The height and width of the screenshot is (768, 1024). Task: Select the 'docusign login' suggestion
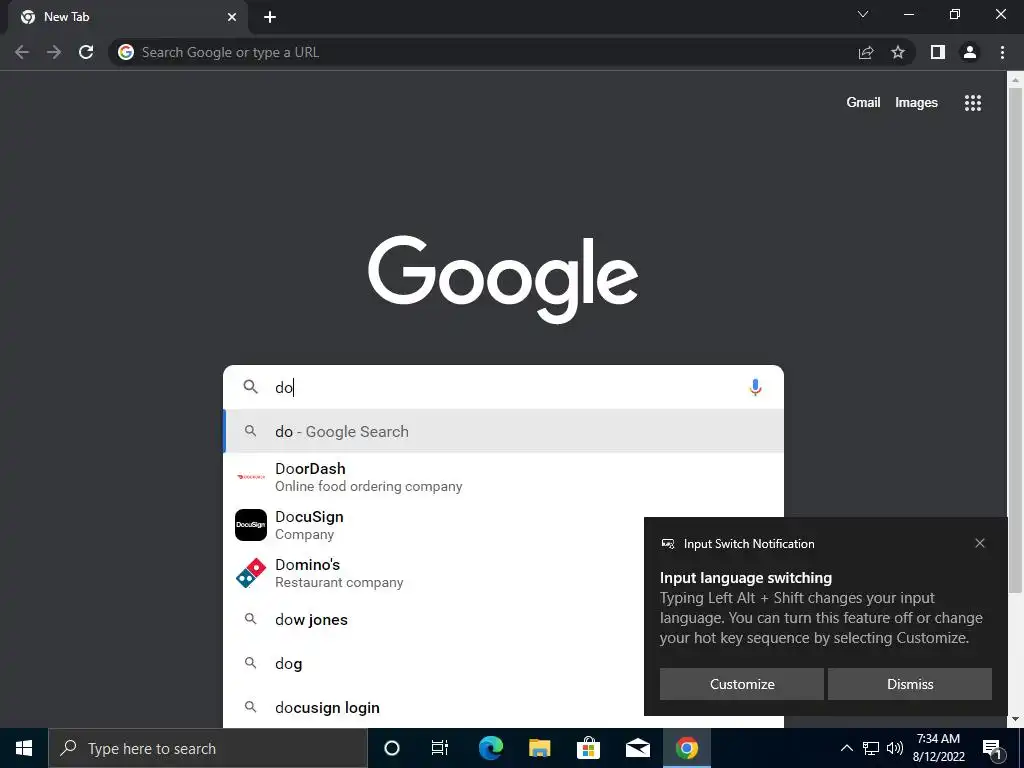coord(327,707)
